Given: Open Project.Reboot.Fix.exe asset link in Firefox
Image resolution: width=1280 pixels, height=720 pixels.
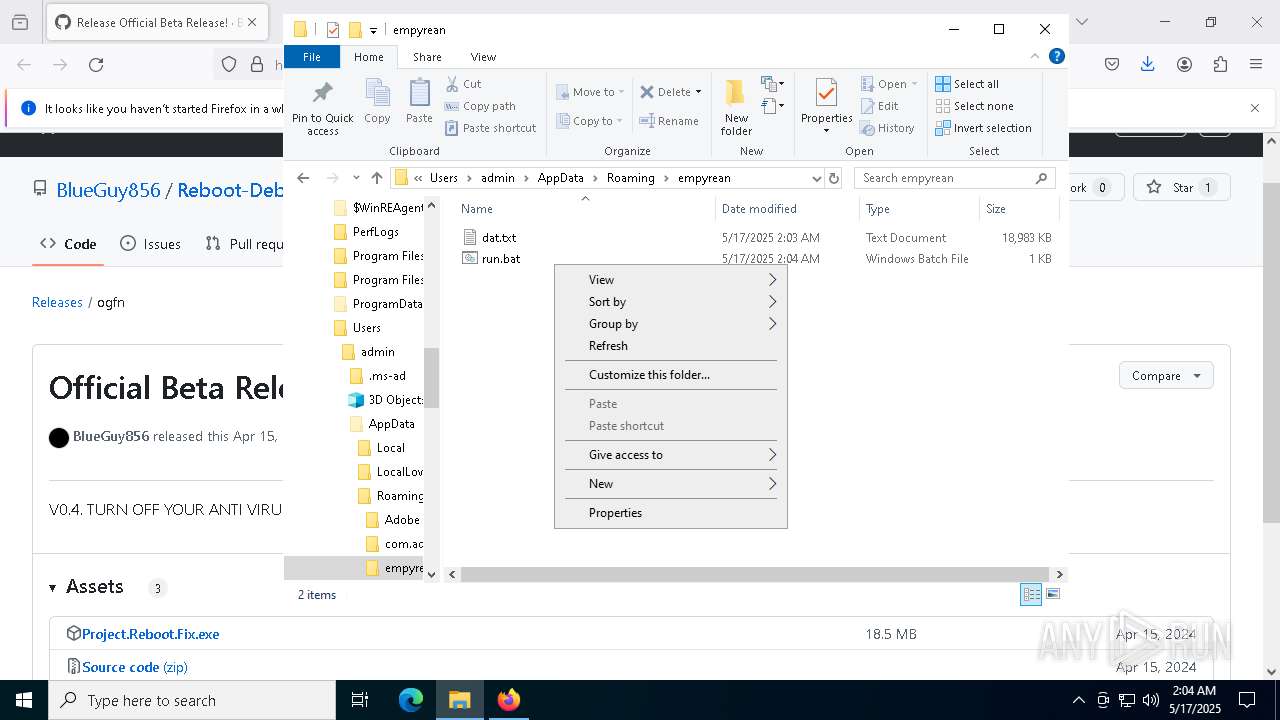Looking at the screenshot, I should tap(150, 634).
